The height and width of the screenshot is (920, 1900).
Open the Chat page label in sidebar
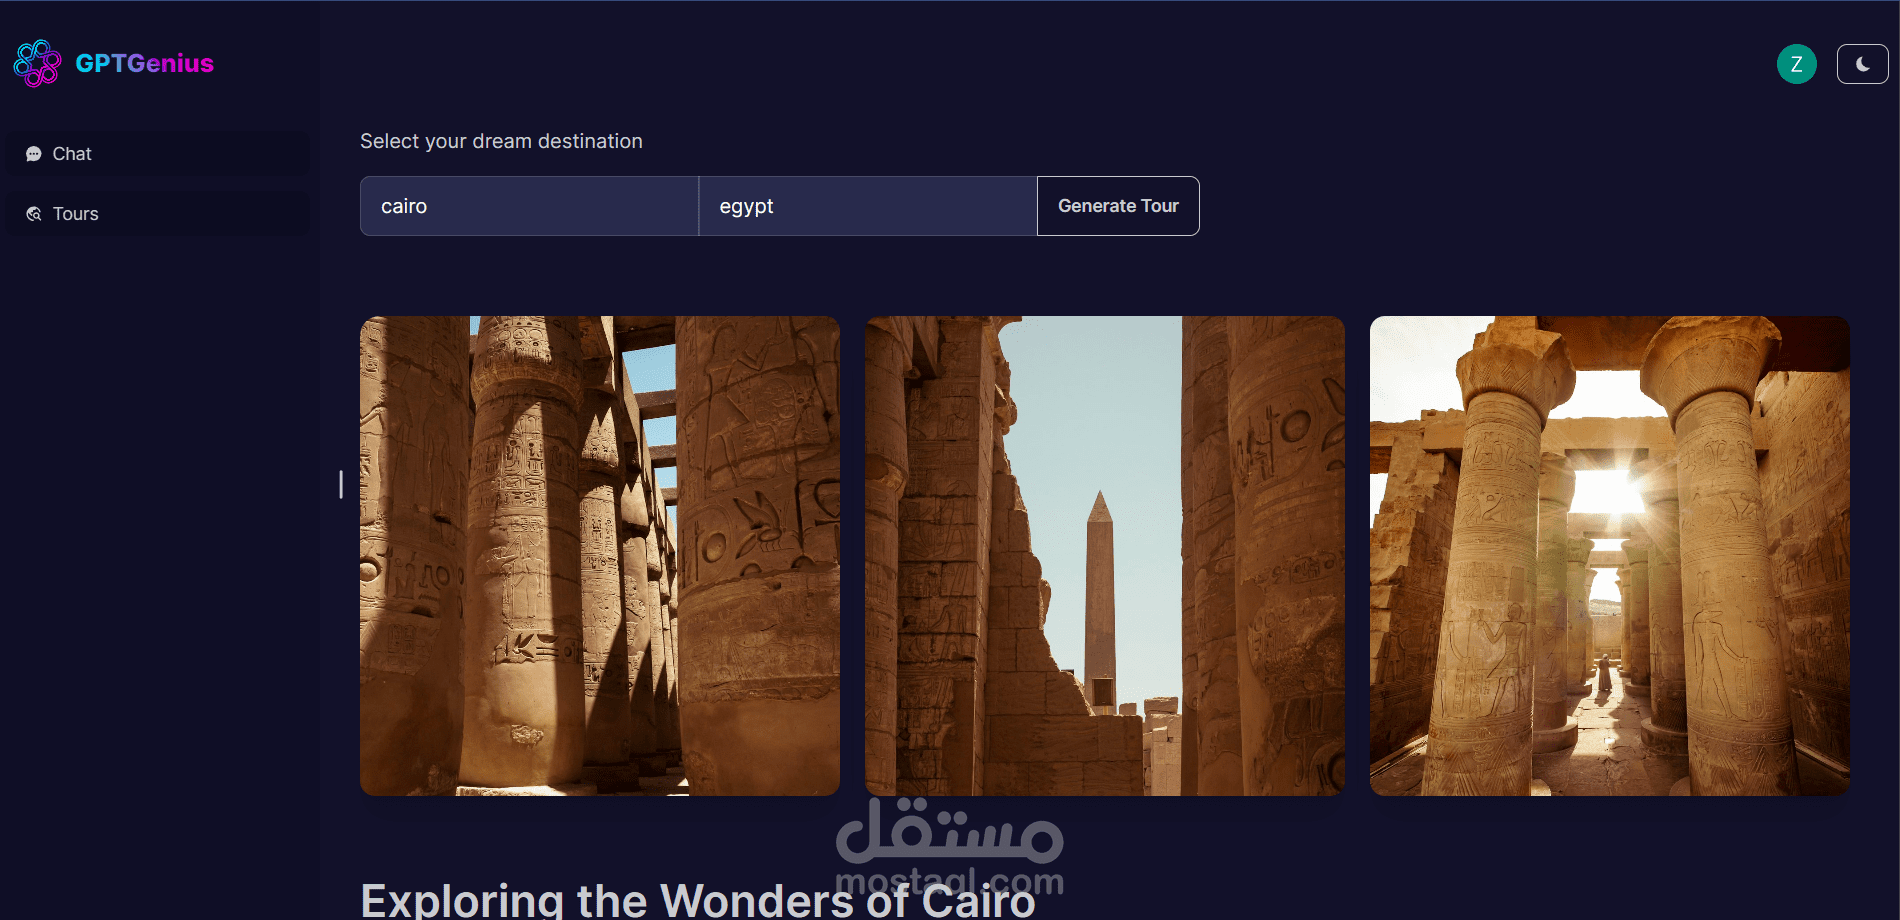point(72,154)
